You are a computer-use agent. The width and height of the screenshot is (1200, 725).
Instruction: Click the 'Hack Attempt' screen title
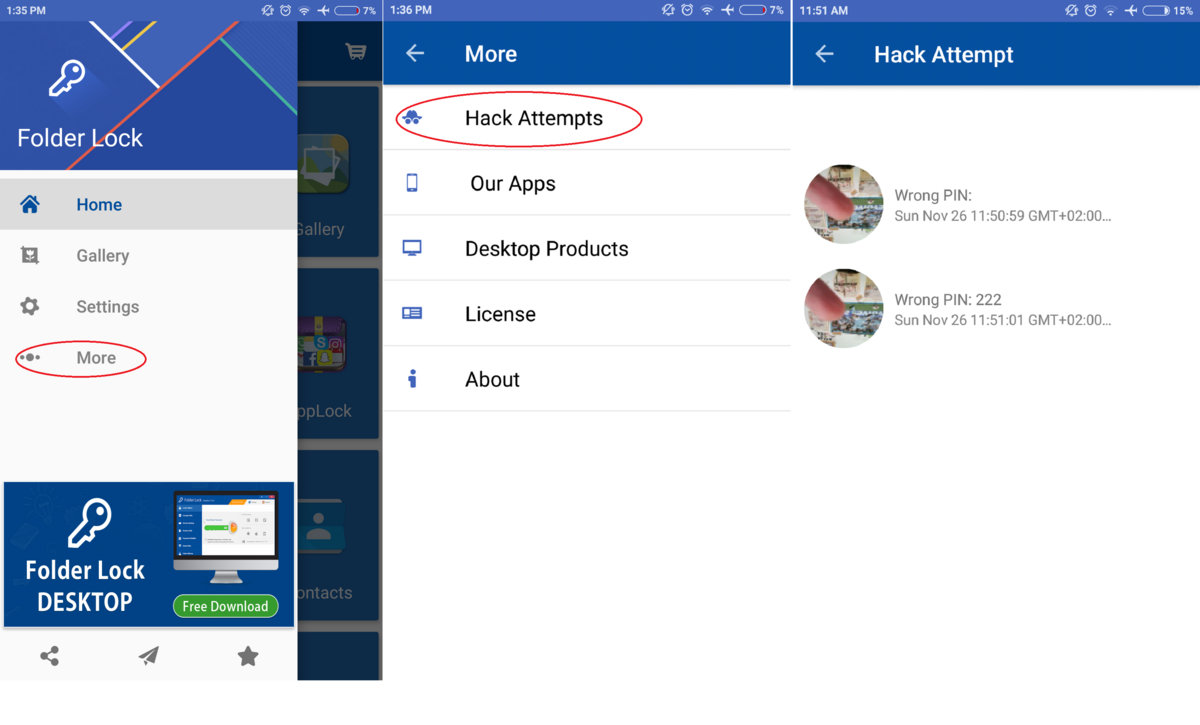944,55
